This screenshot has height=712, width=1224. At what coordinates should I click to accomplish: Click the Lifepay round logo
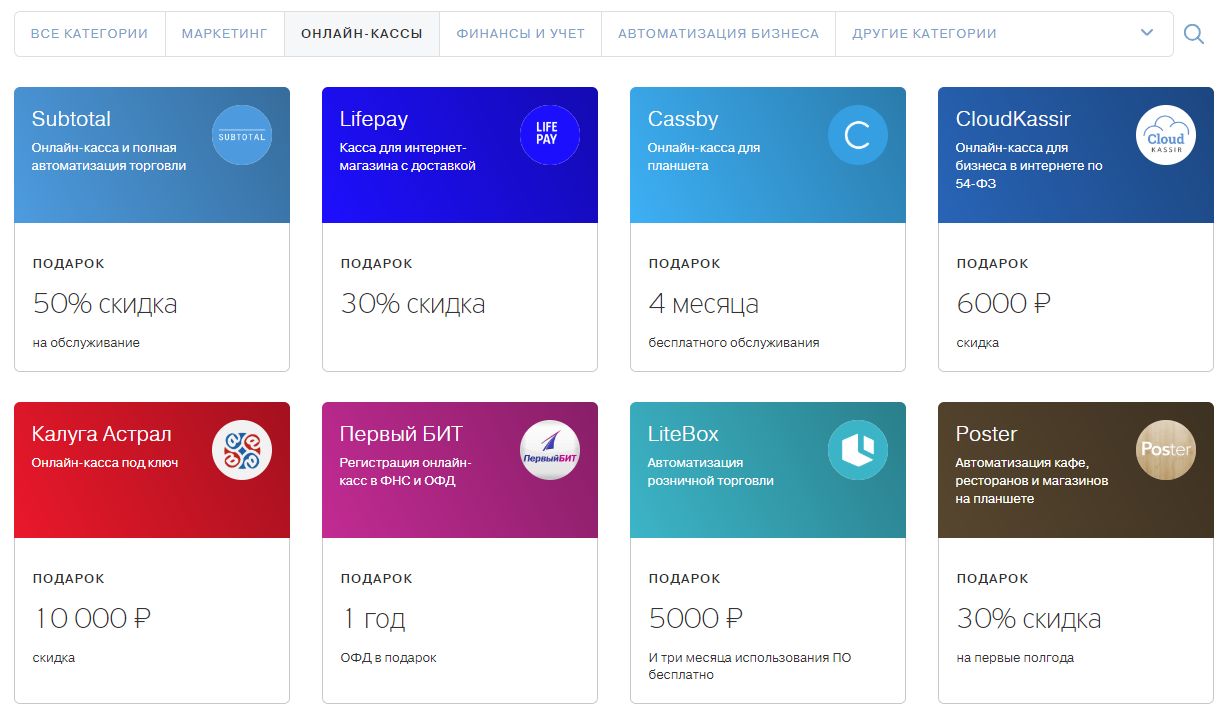[x=550, y=135]
